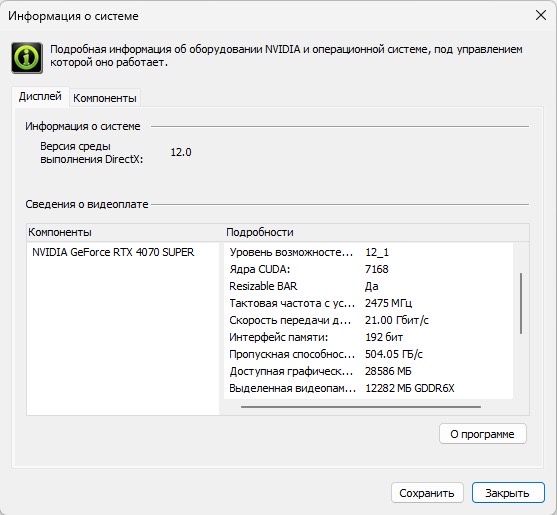The width and height of the screenshot is (557, 515).
Task: Switch to the Компоненты tab
Action: pos(105,98)
